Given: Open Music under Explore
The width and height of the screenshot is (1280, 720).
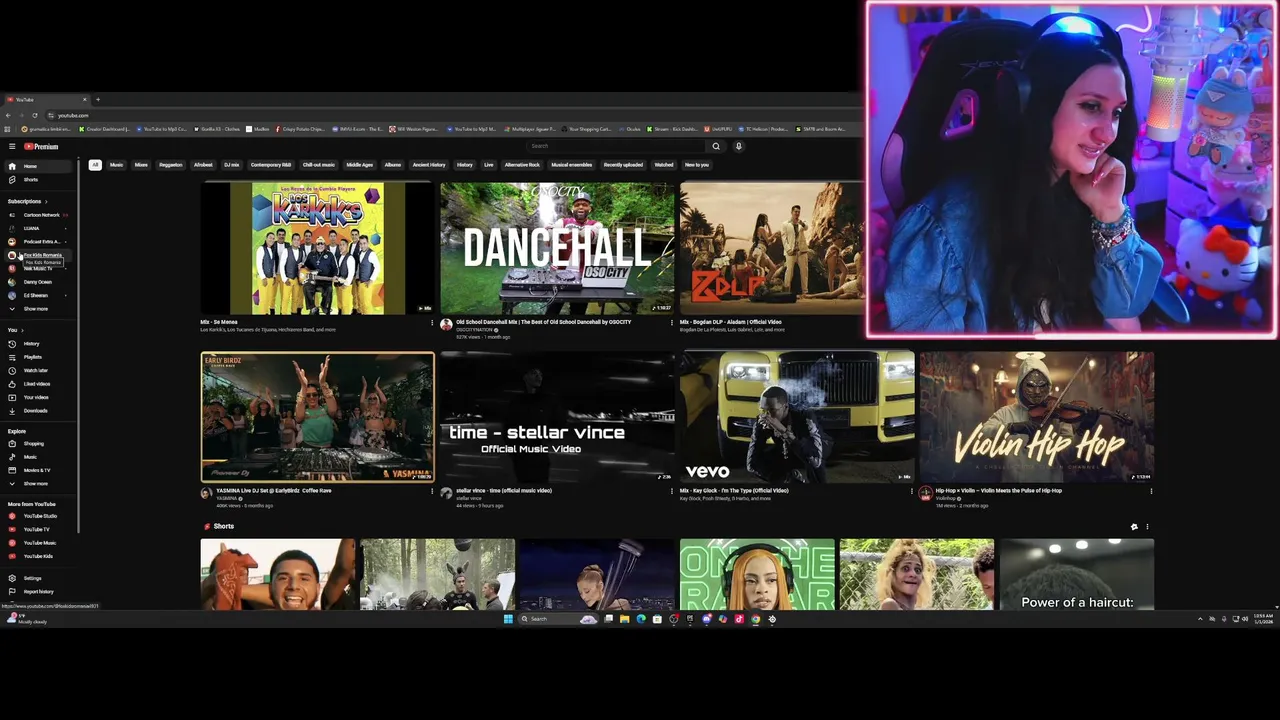Looking at the screenshot, I should [30, 457].
